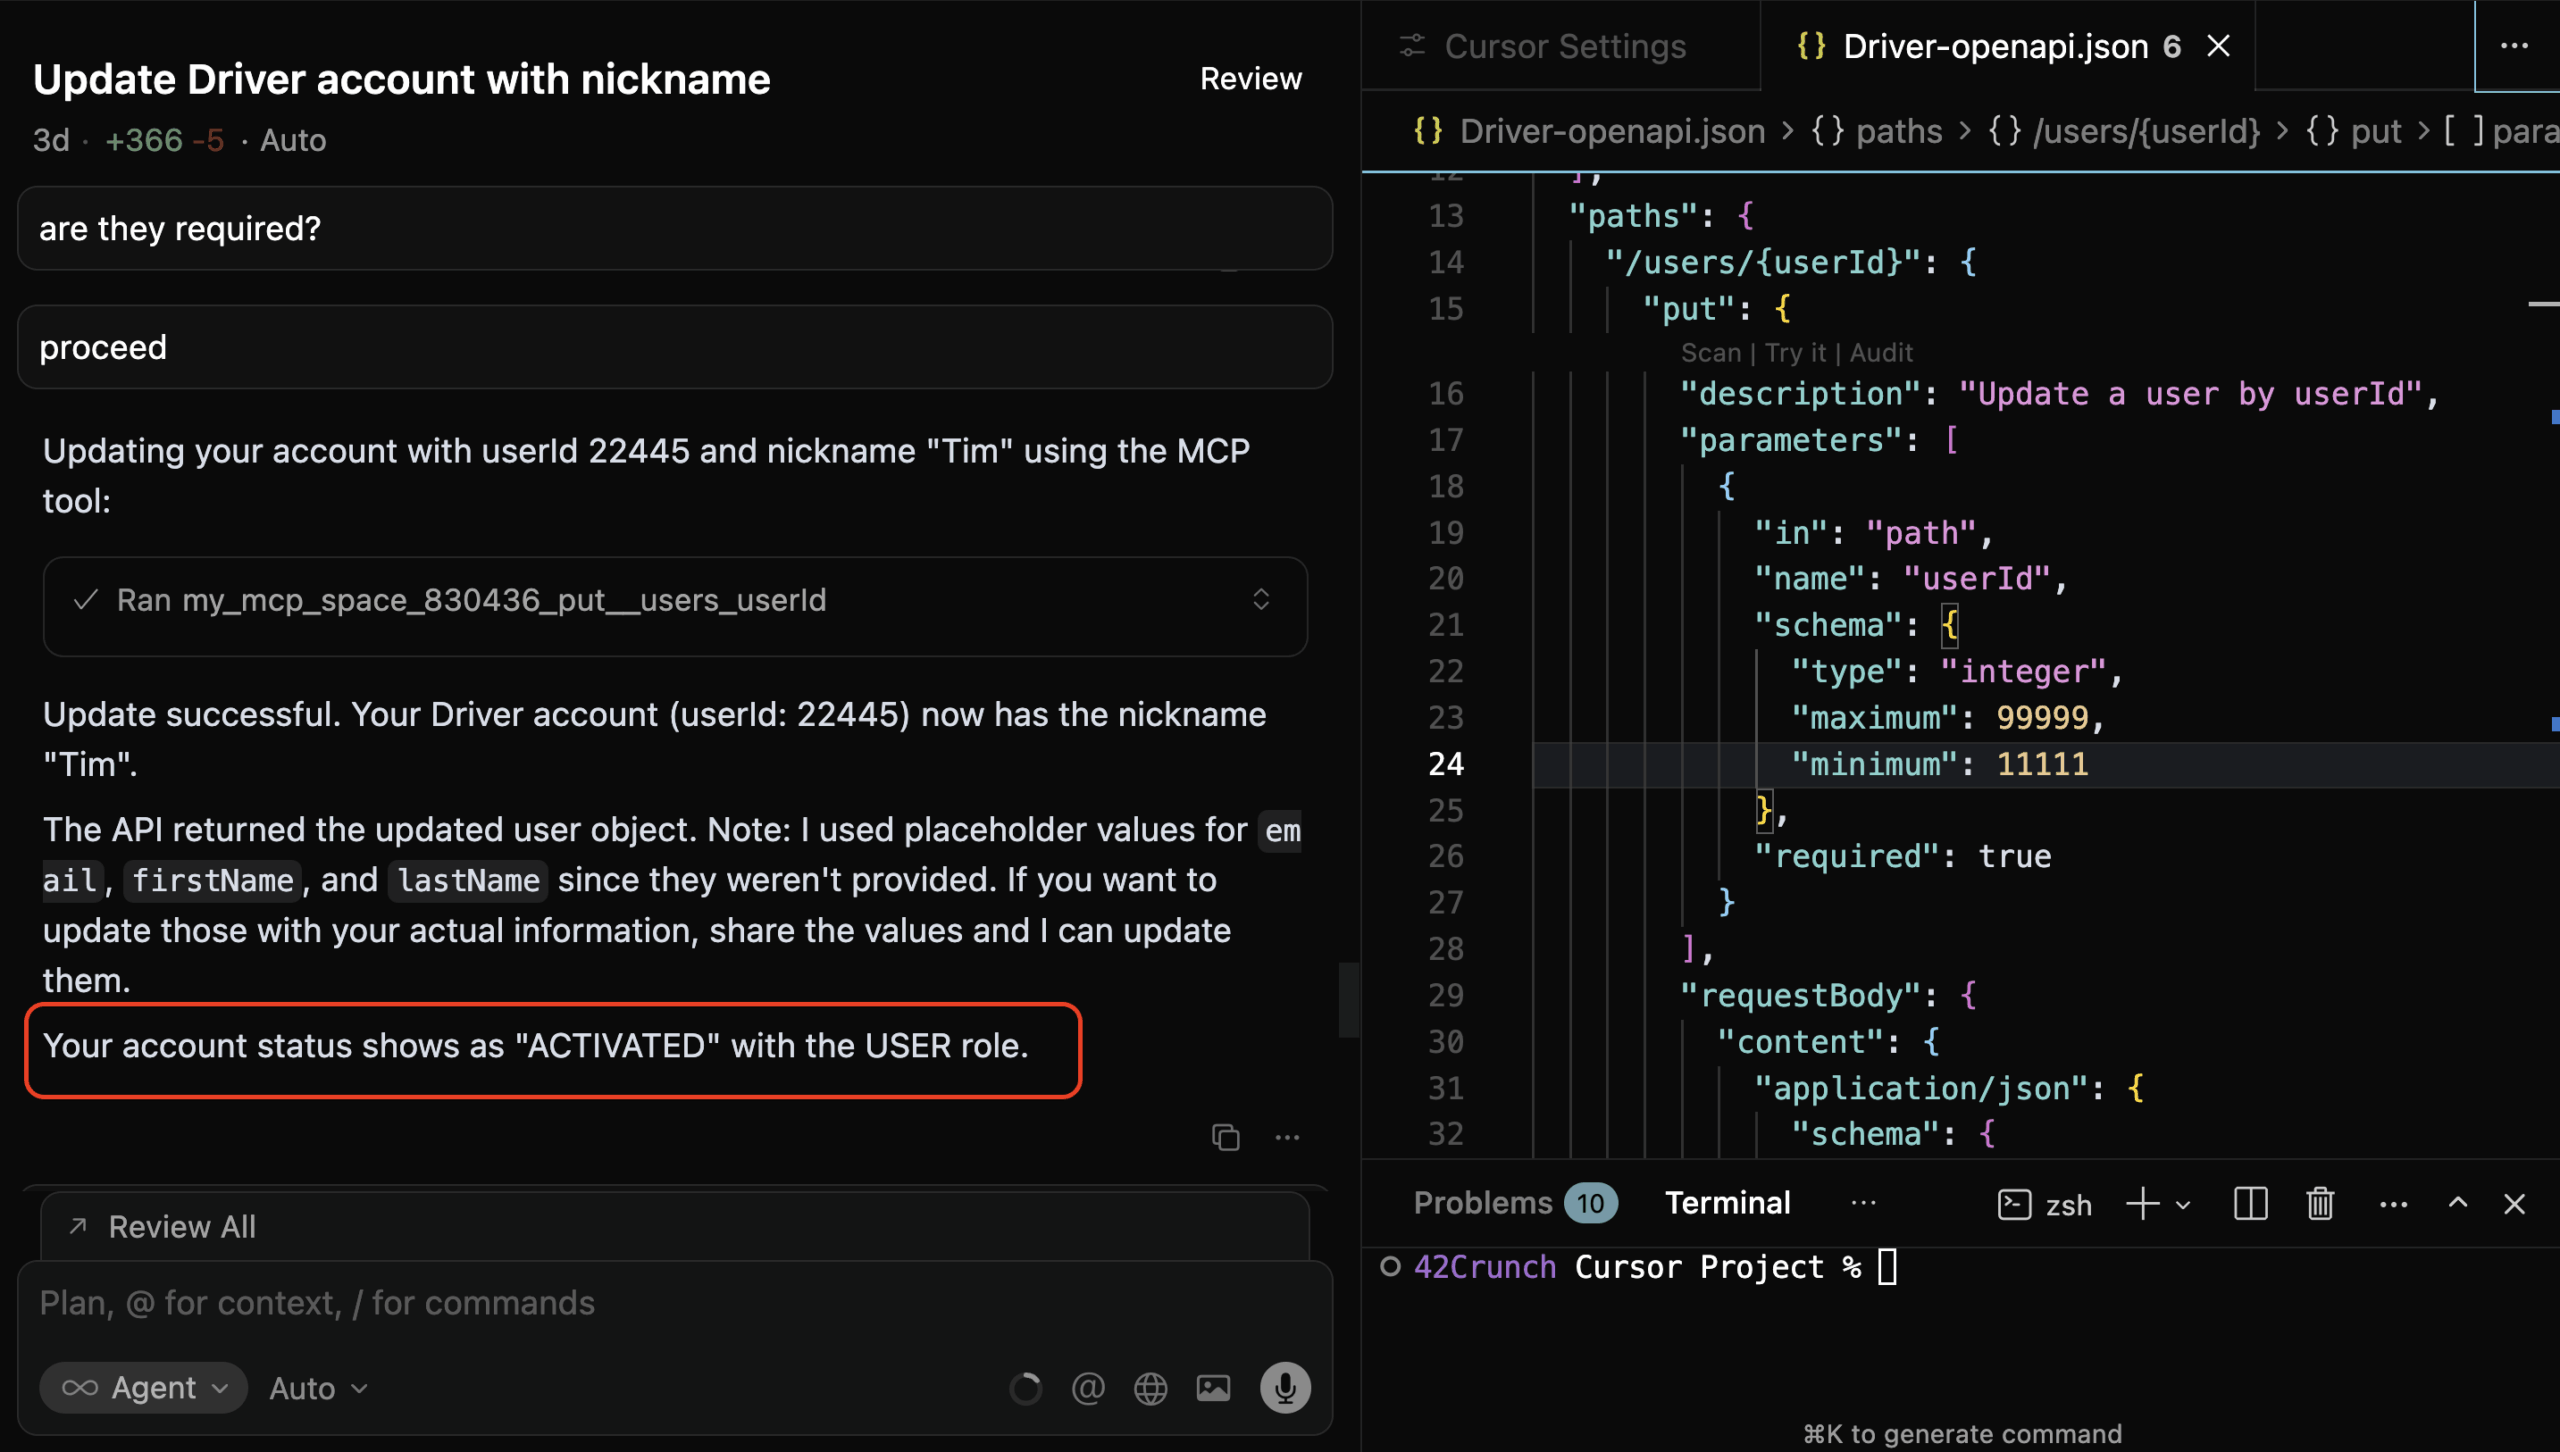The height and width of the screenshot is (1452, 2560).
Task: Kill terminal using the trash icon
Action: click(2320, 1203)
